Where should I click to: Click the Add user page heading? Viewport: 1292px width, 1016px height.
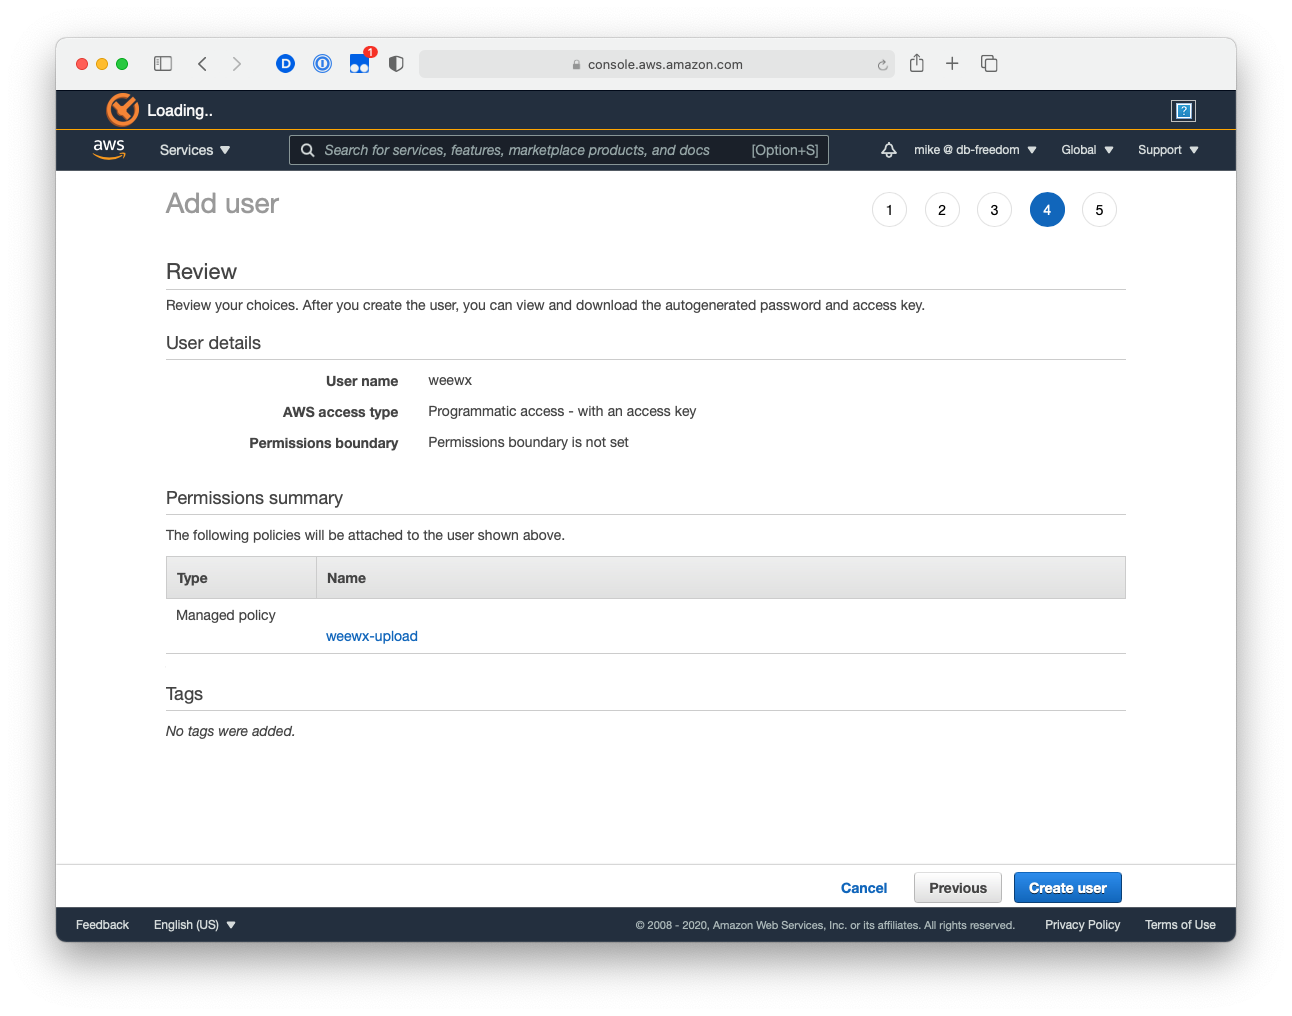[222, 204]
